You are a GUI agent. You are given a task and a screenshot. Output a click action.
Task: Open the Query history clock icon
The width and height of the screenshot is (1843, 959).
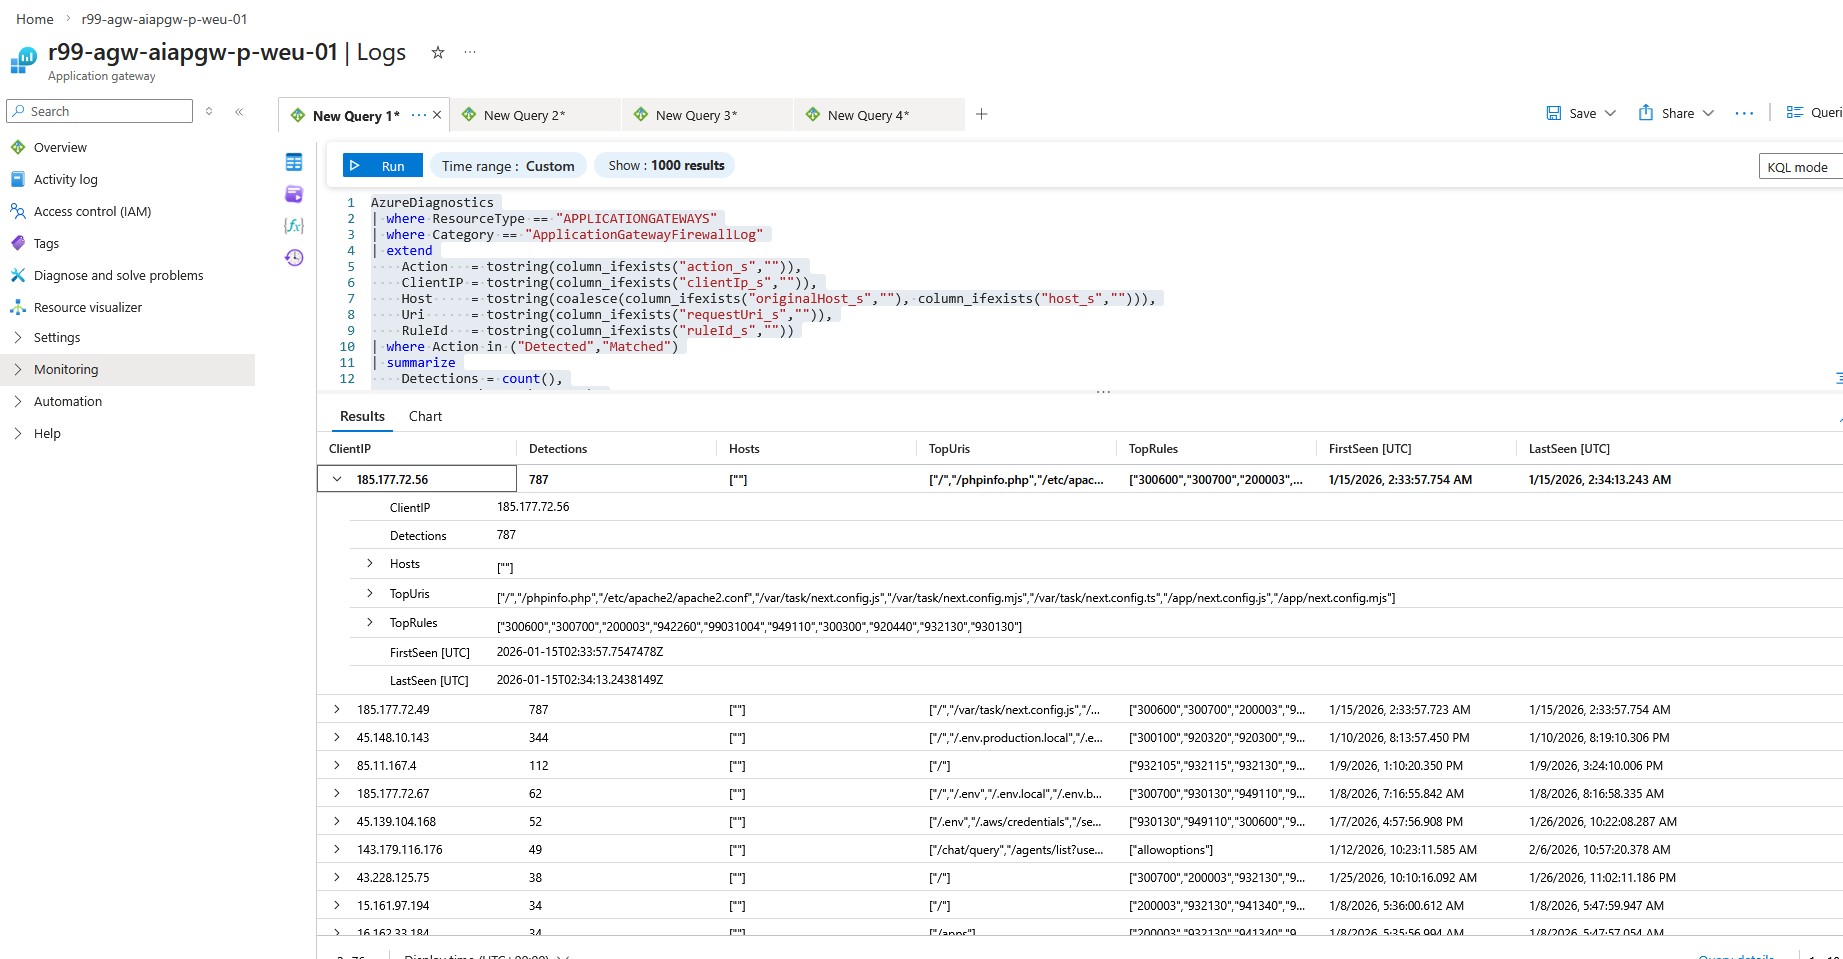[x=294, y=258]
